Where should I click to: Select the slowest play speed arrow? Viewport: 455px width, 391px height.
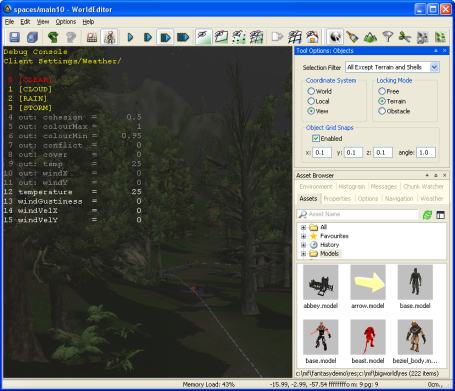point(130,37)
